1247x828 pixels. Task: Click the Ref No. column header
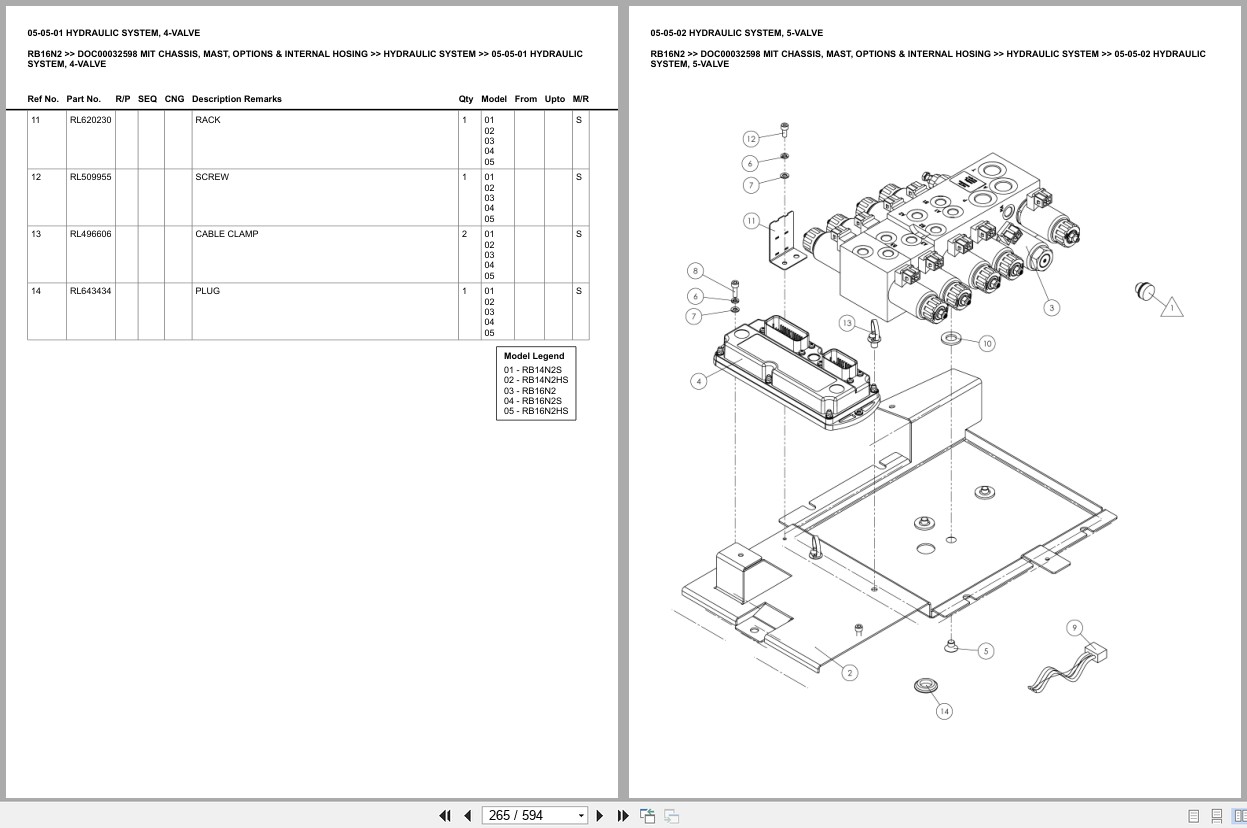(43, 99)
